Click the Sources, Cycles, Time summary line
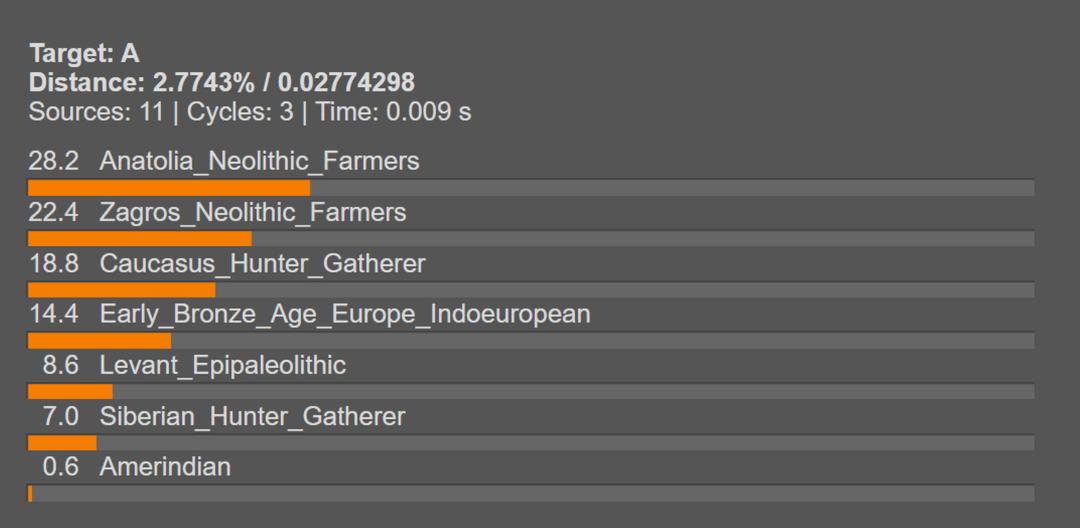 click(250, 112)
